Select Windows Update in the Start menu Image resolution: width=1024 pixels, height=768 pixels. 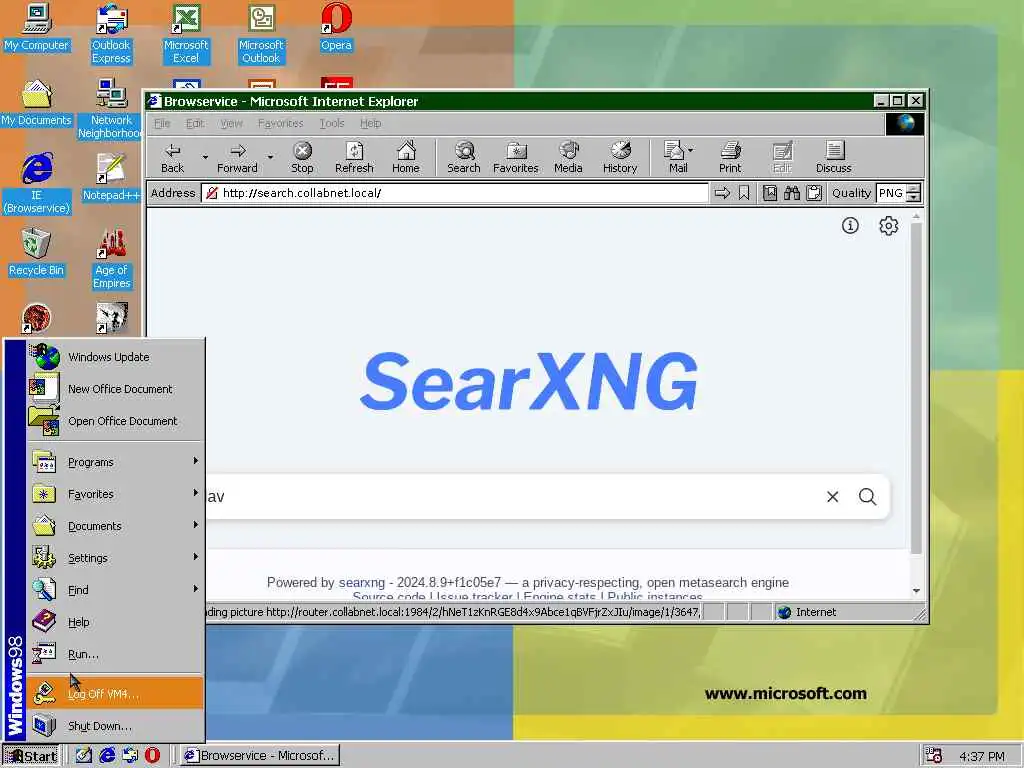(x=115, y=357)
